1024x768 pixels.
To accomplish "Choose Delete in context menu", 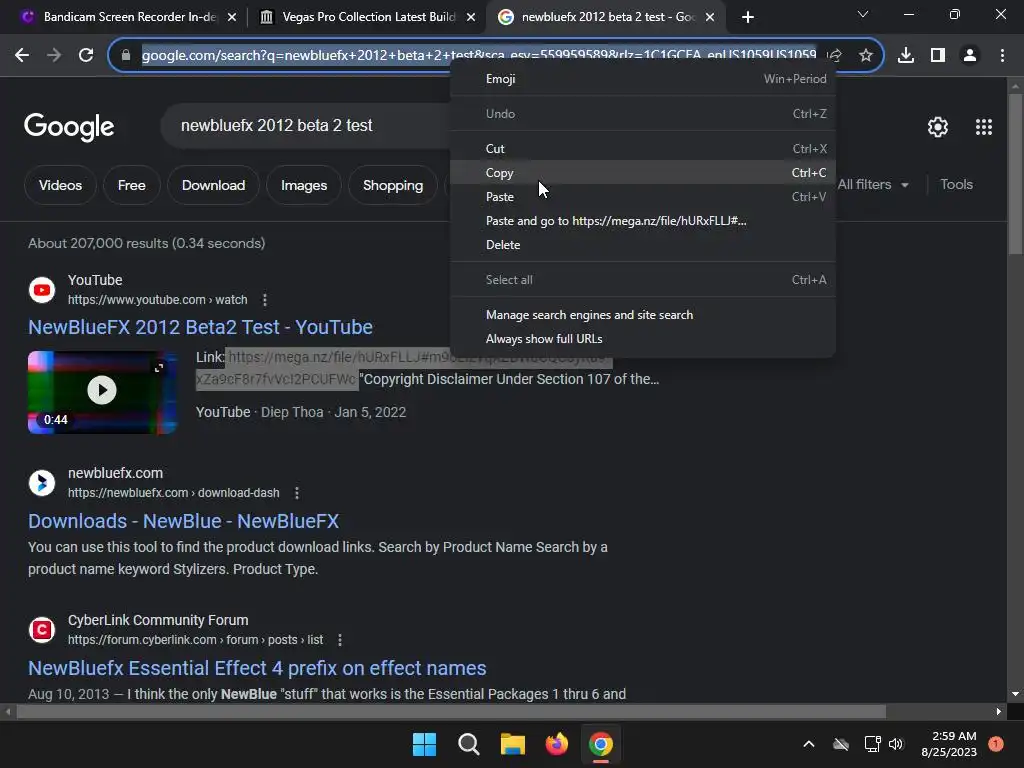I will pyautogui.click(x=643, y=245).
